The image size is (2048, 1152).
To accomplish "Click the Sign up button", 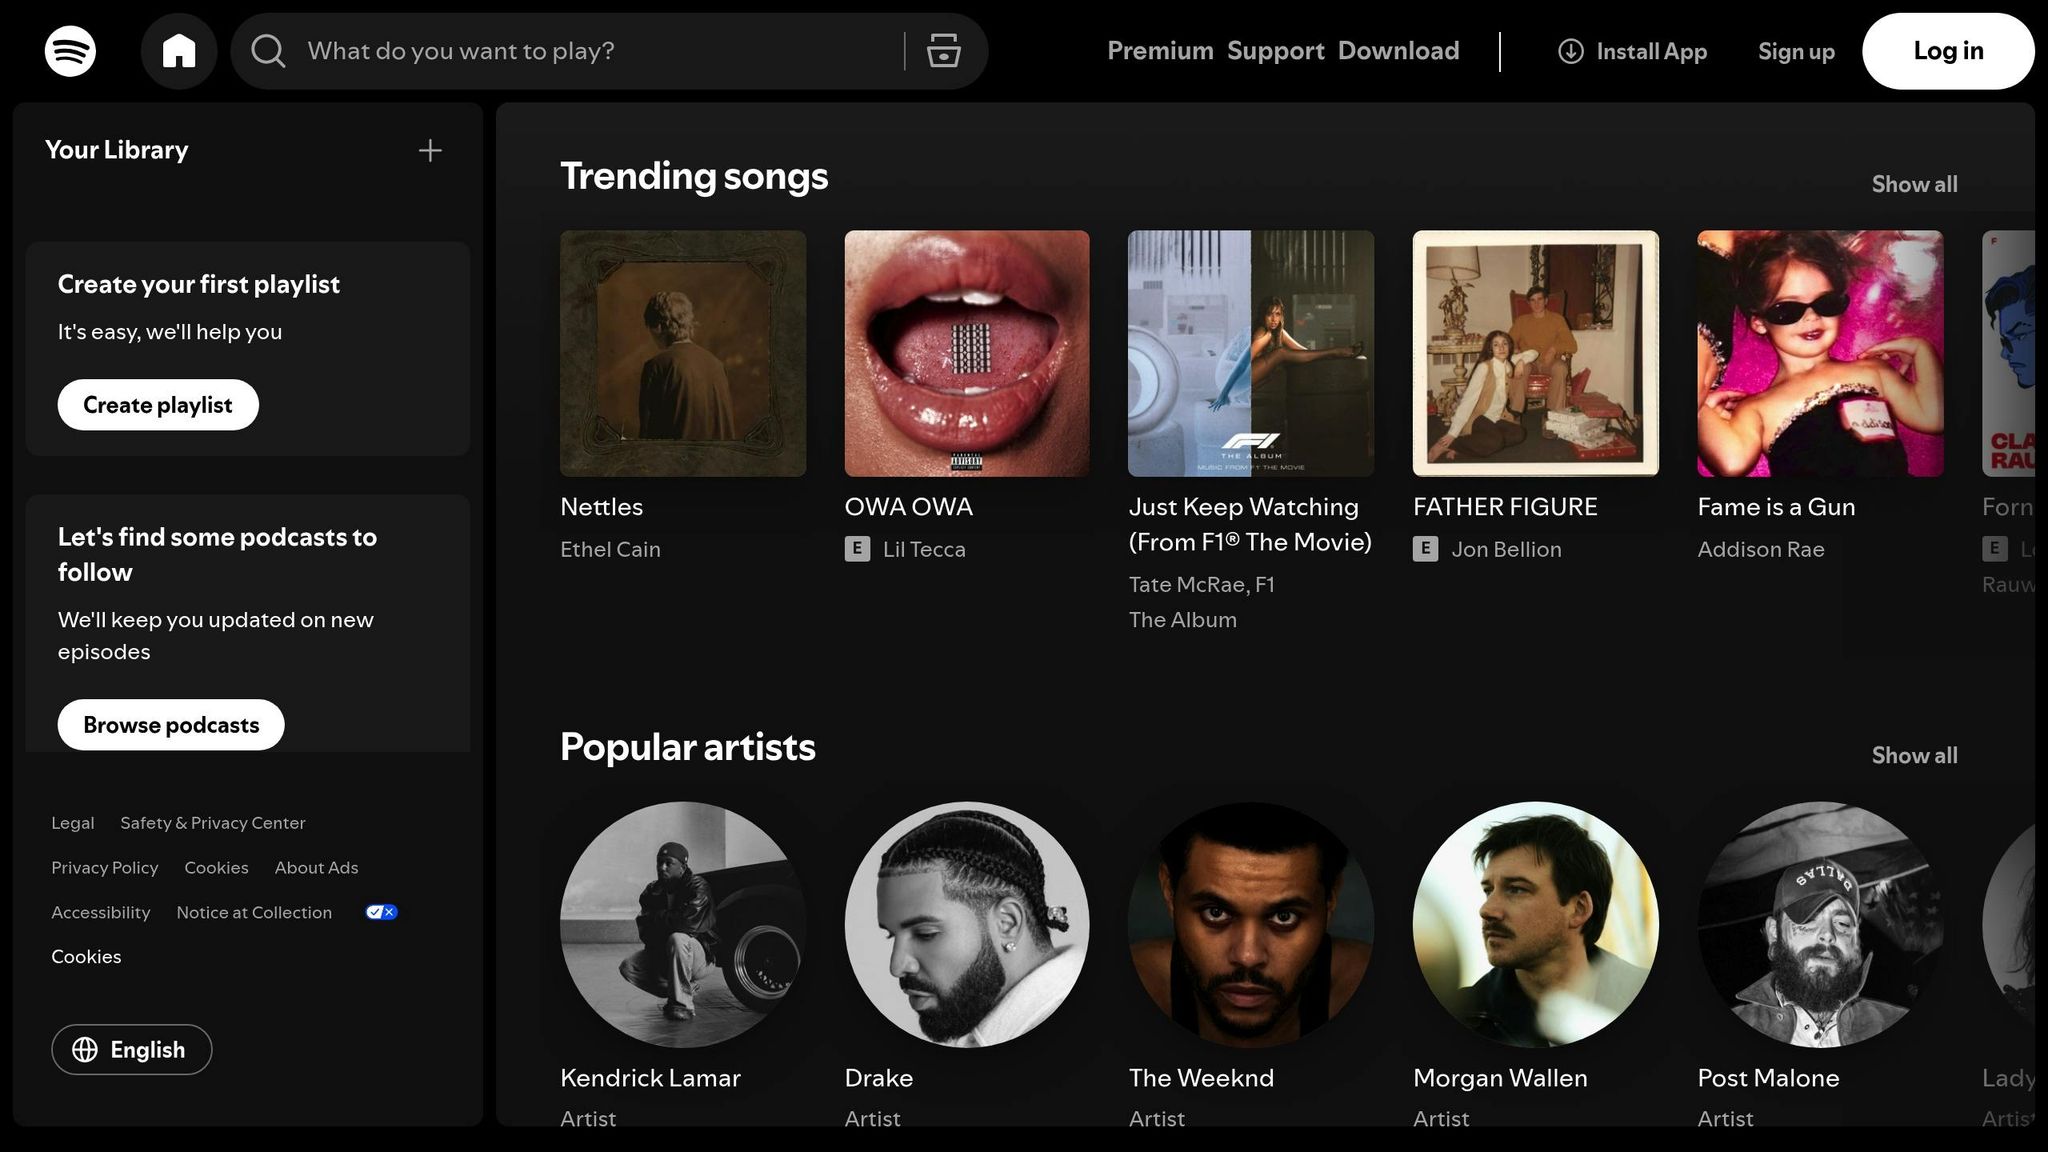I will [x=1796, y=51].
